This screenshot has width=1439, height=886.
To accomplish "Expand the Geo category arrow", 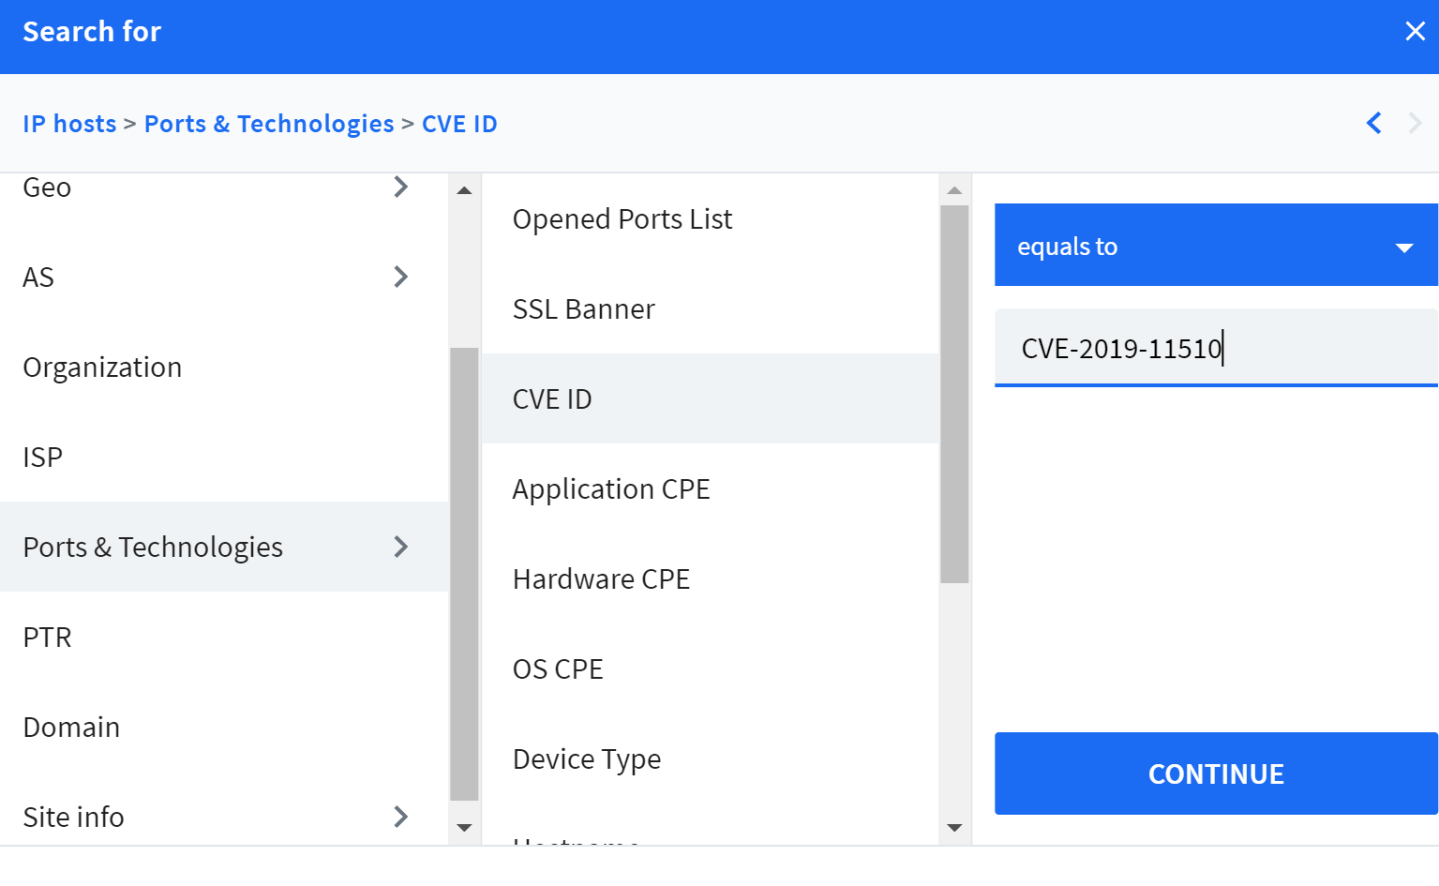I will point(400,187).
